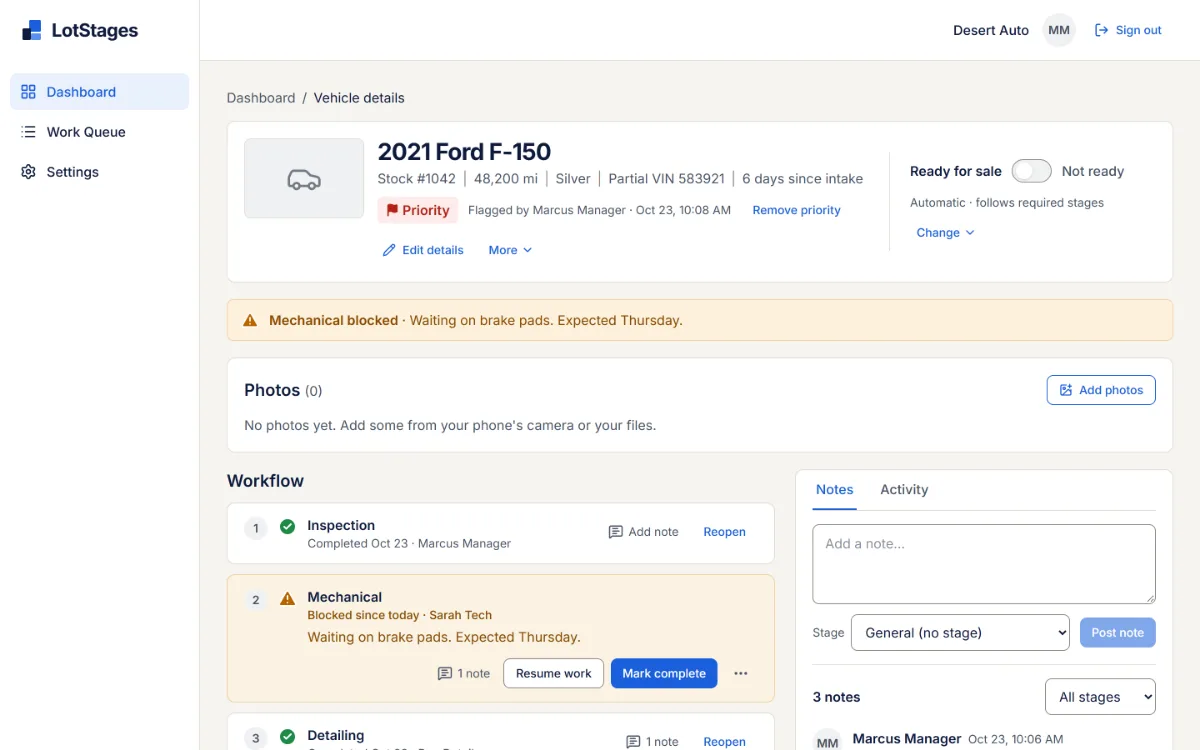Edit details of the F-150
The image size is (1200, 750).
pos(423,250)
